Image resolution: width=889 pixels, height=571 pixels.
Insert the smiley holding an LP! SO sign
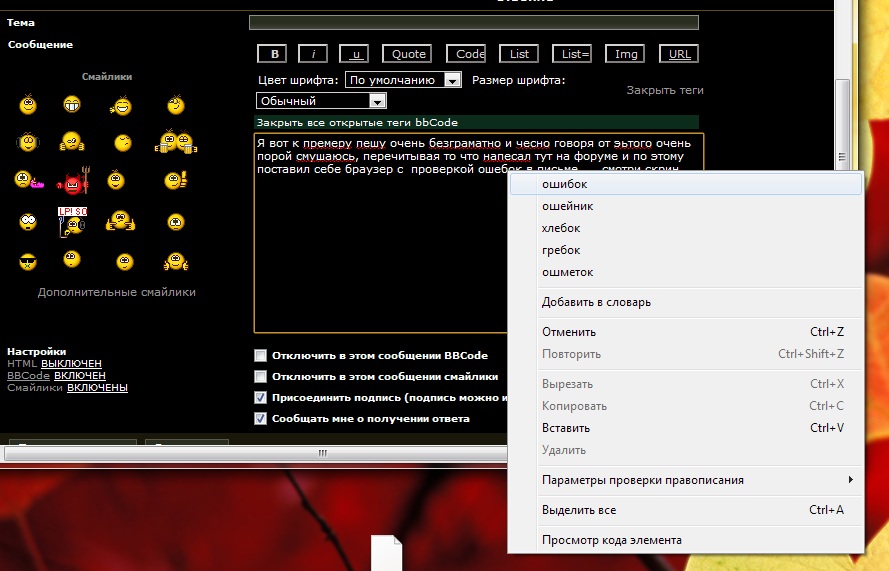[72, 221]
